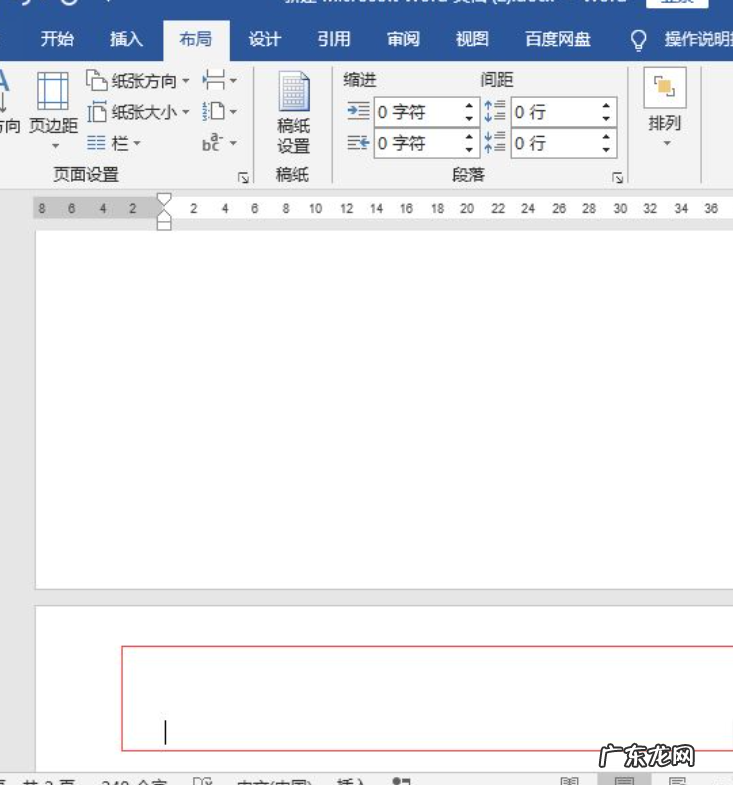Click the Breaks (分隔符) icon
The width and height of the screenshot is (733, 785).
coord(219,80)
